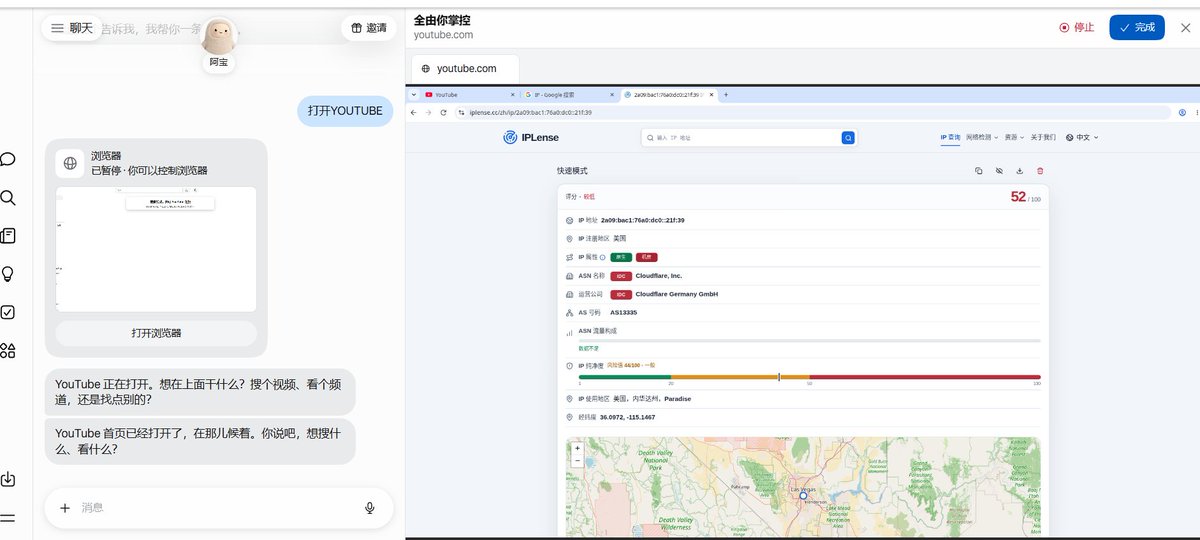This screenshot has width=1200, height=540.
Task: Click the browser profile icon
Action: click(x=1183, y=112)
